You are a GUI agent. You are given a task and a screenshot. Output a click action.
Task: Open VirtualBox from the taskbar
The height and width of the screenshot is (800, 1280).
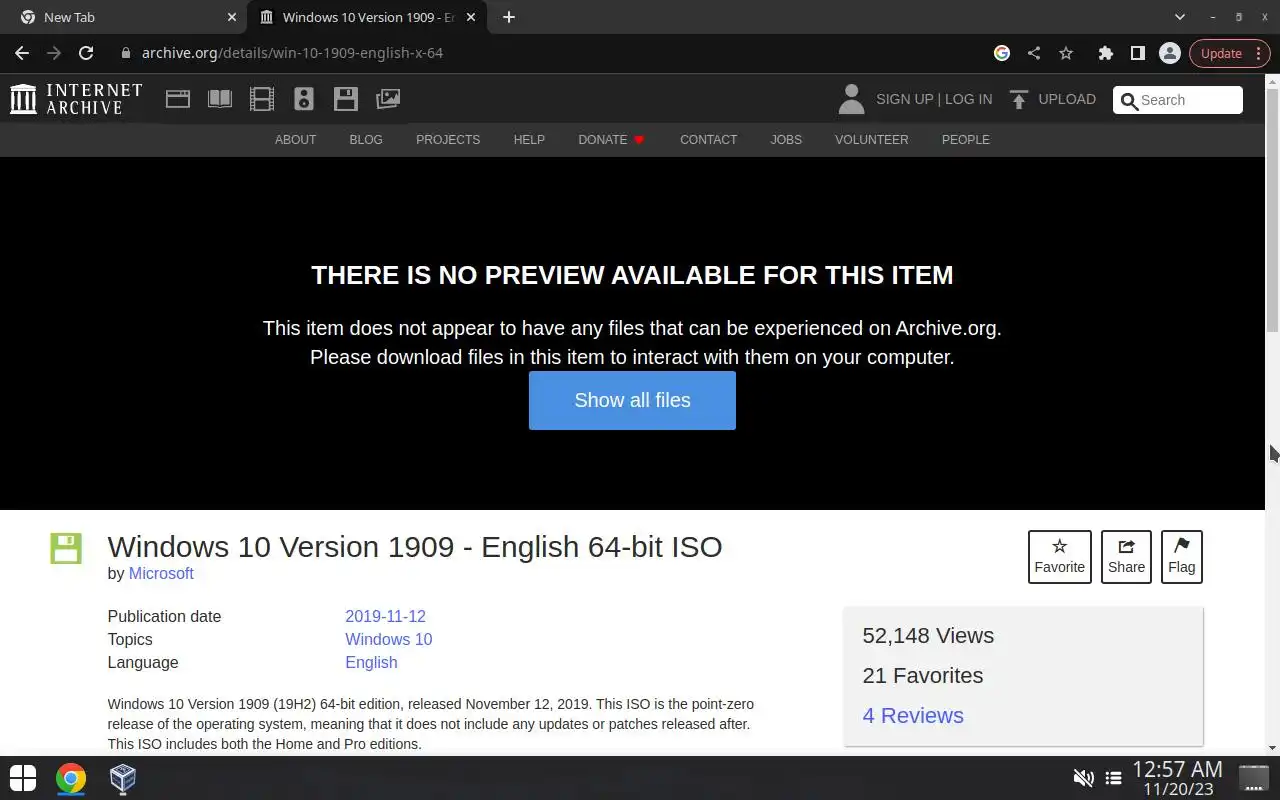pos(123,778)
